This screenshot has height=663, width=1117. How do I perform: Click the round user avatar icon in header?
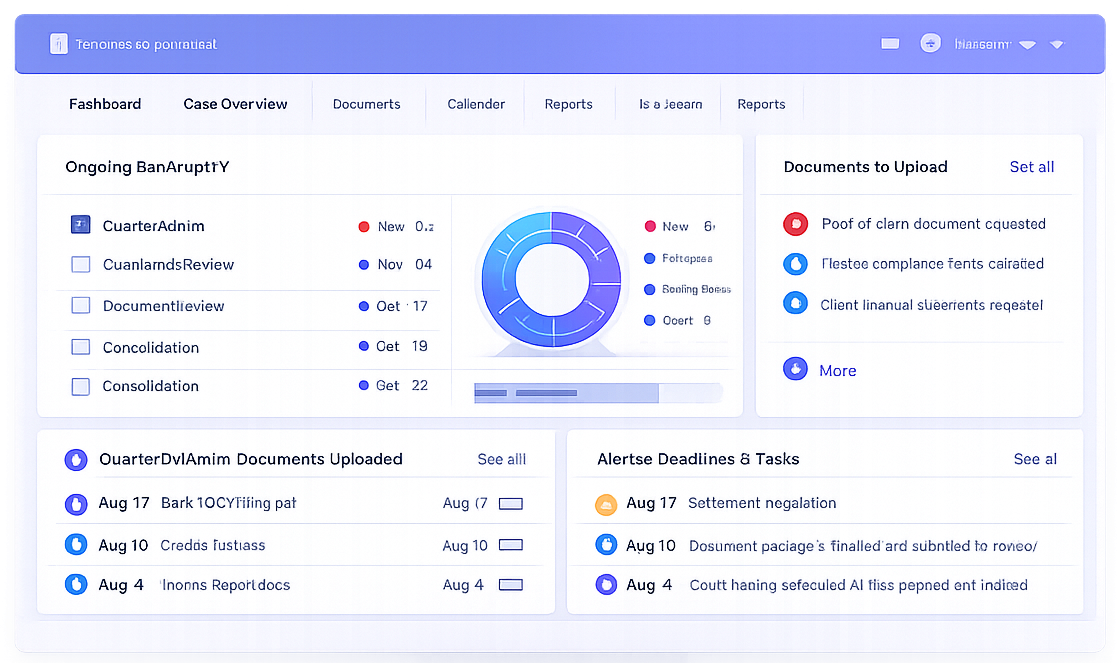click(x=930, y=44)
